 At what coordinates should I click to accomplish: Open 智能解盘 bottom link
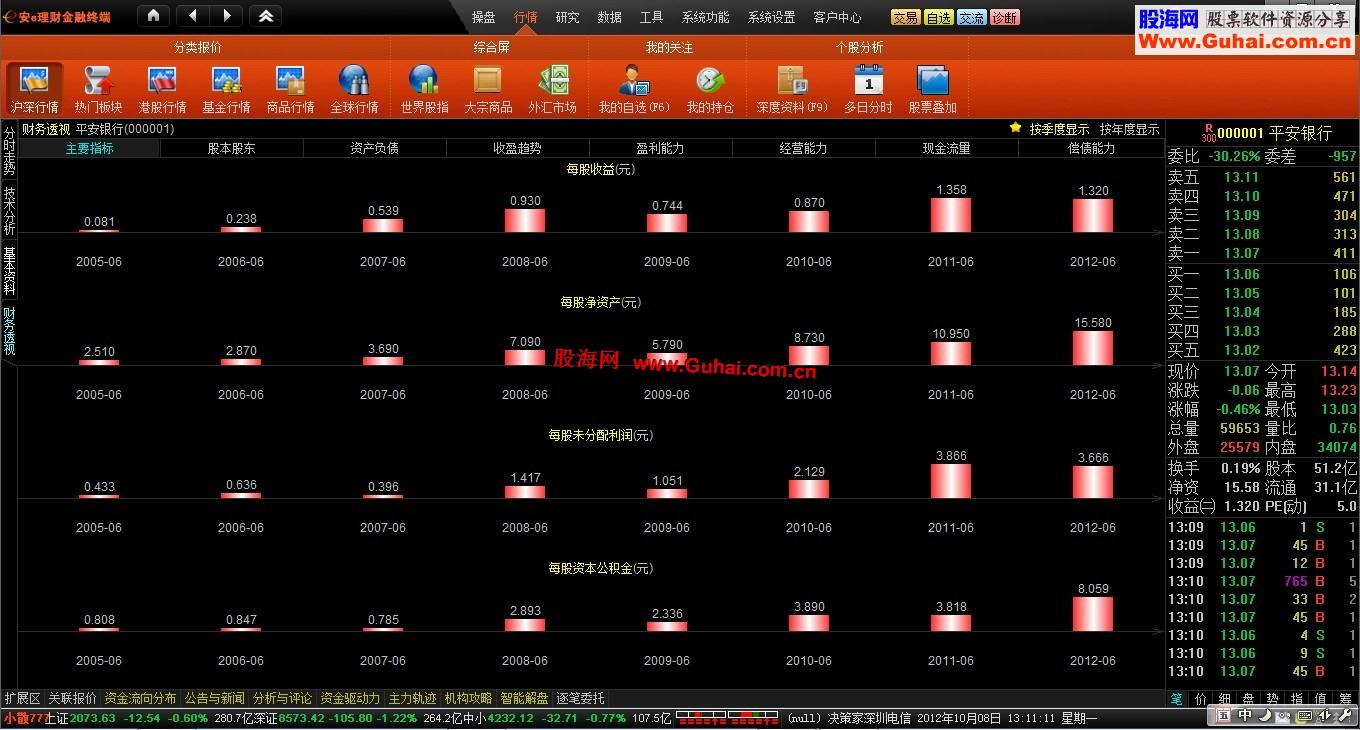coord(525,698)
